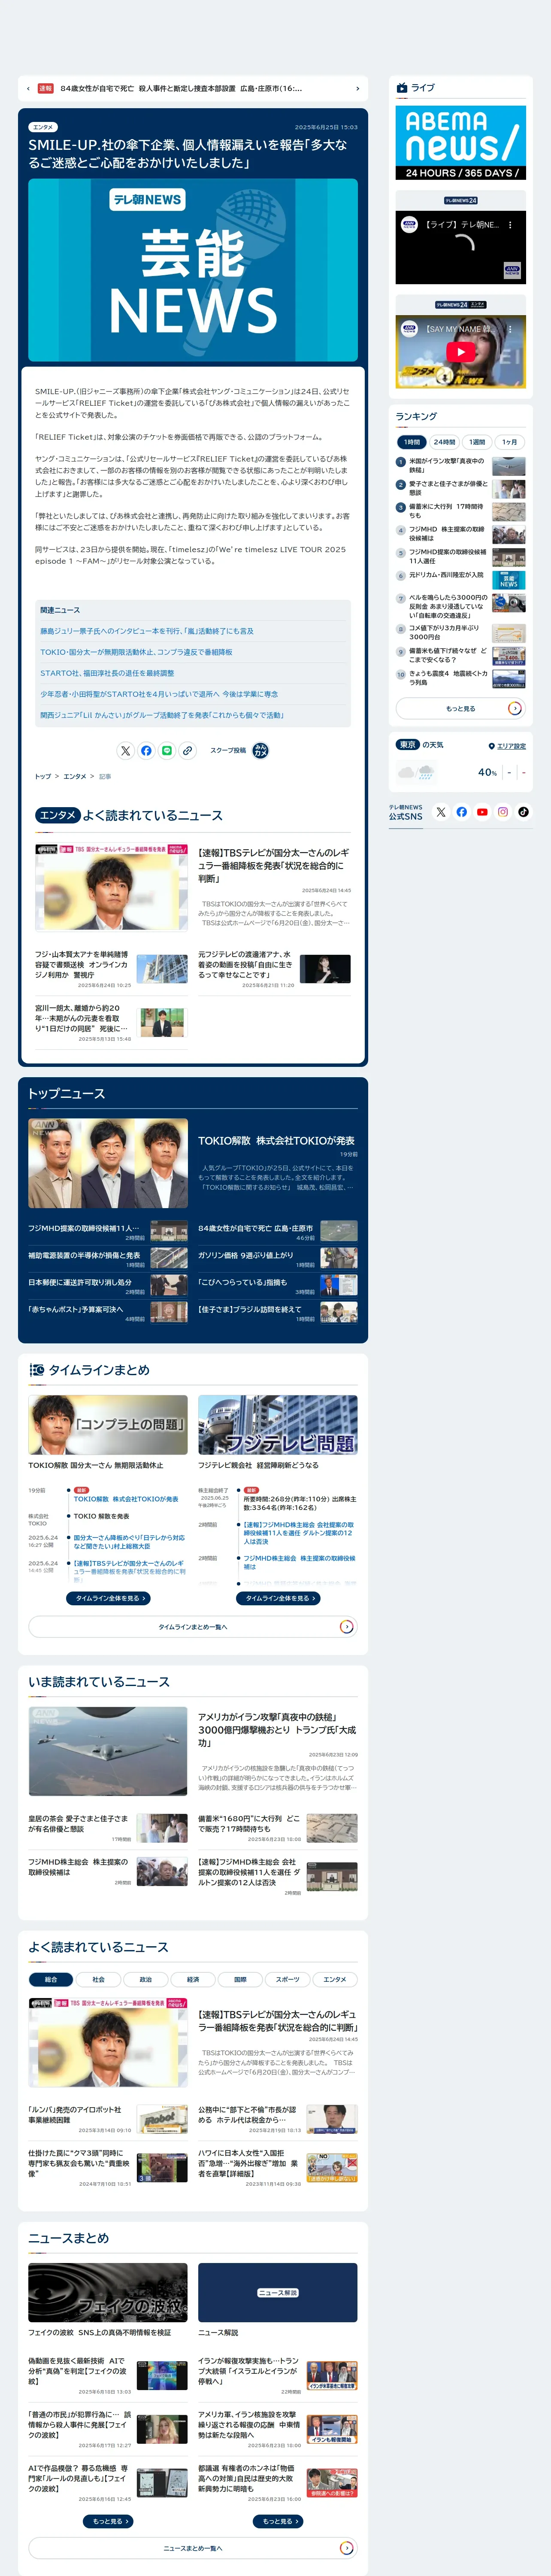Viewport: 551px width, 2576px height.
Task: Open related link about 藤島ジュリー景子氏 interview book
Action: pos(147,631)
